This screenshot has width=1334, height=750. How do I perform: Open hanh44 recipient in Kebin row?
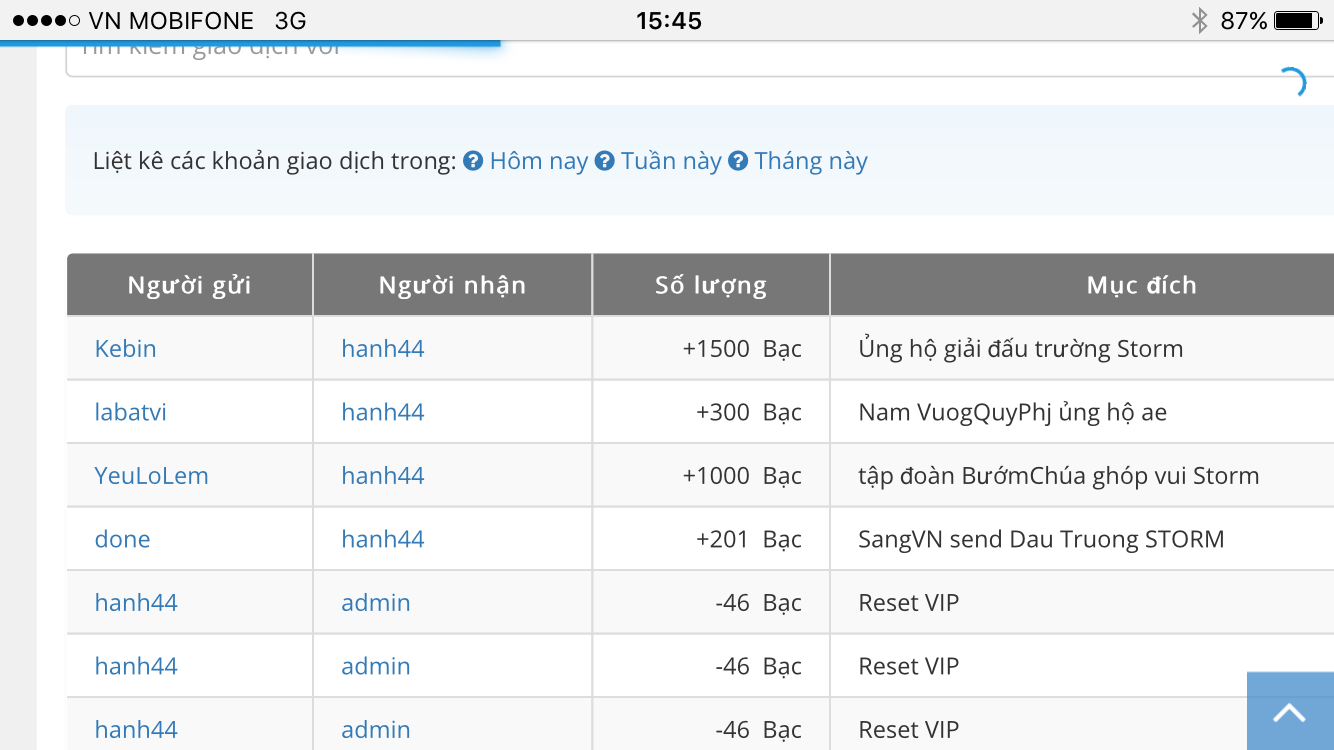pos(383,349)
